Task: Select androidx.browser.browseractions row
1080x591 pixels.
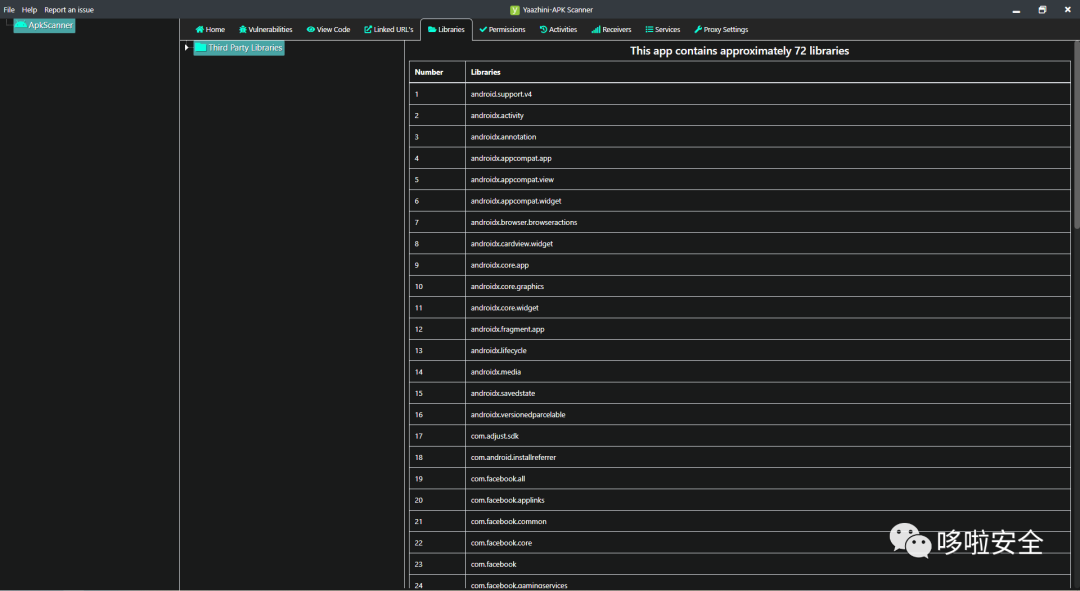Action: click(x=739, y=222)
